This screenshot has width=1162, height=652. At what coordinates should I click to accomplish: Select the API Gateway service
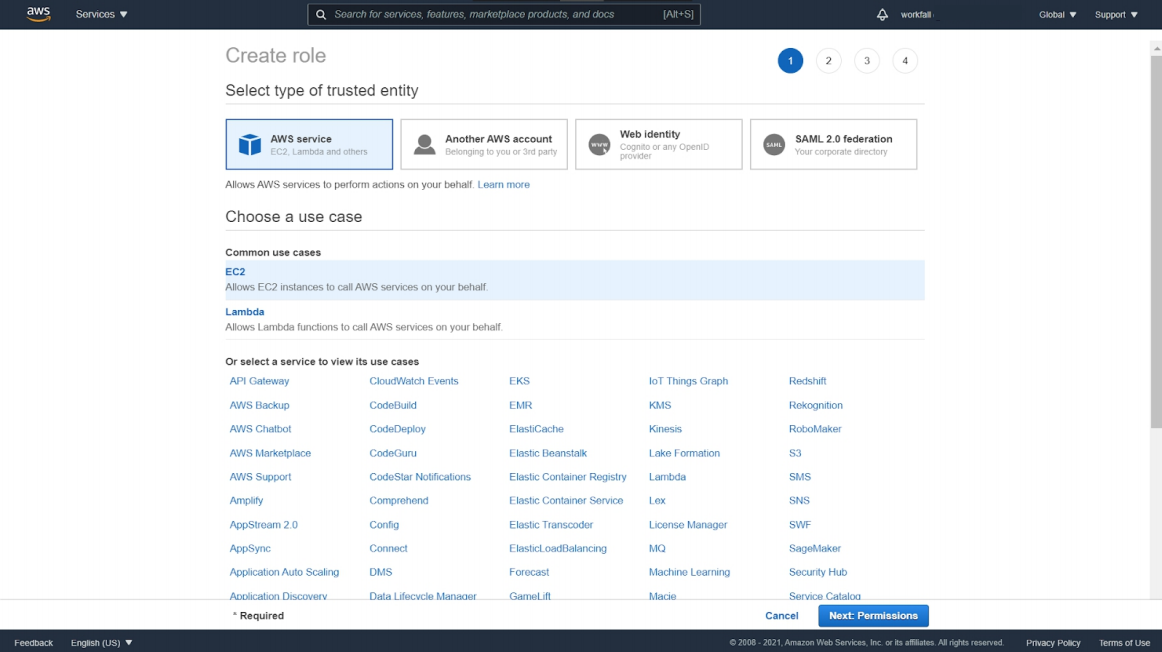[x=259, y=381]
